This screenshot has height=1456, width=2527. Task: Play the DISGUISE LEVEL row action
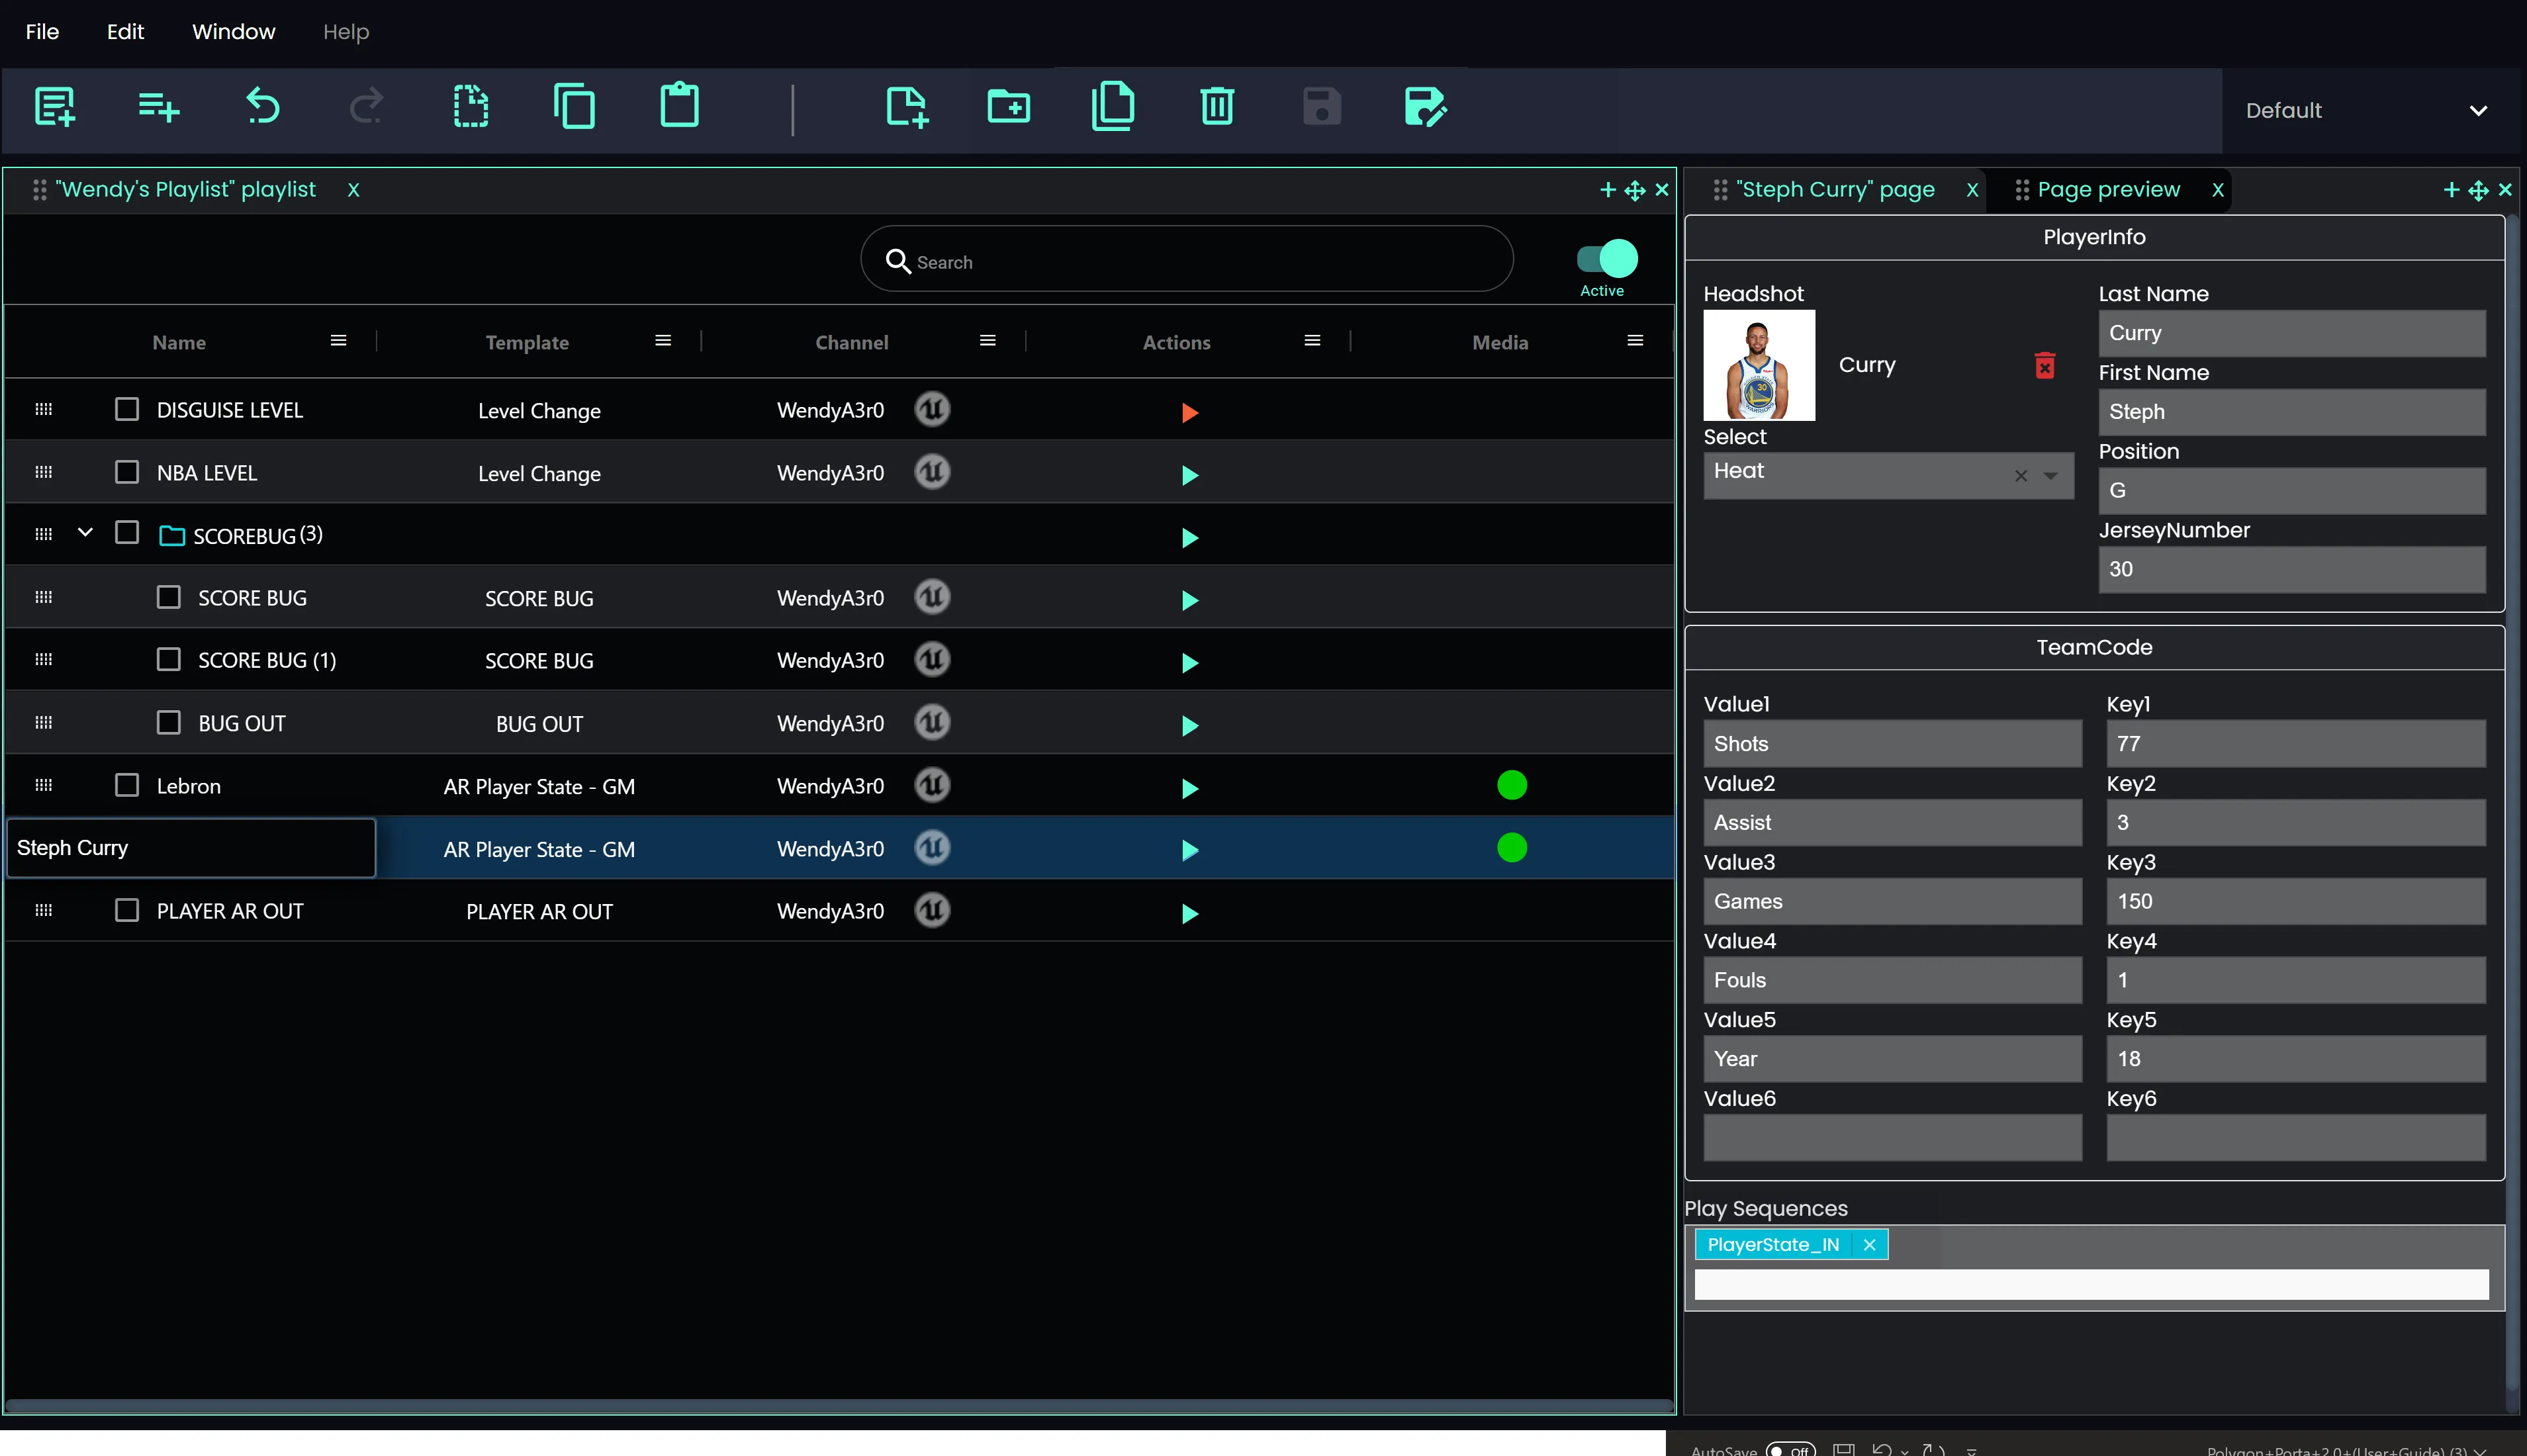coord(1189,412)
